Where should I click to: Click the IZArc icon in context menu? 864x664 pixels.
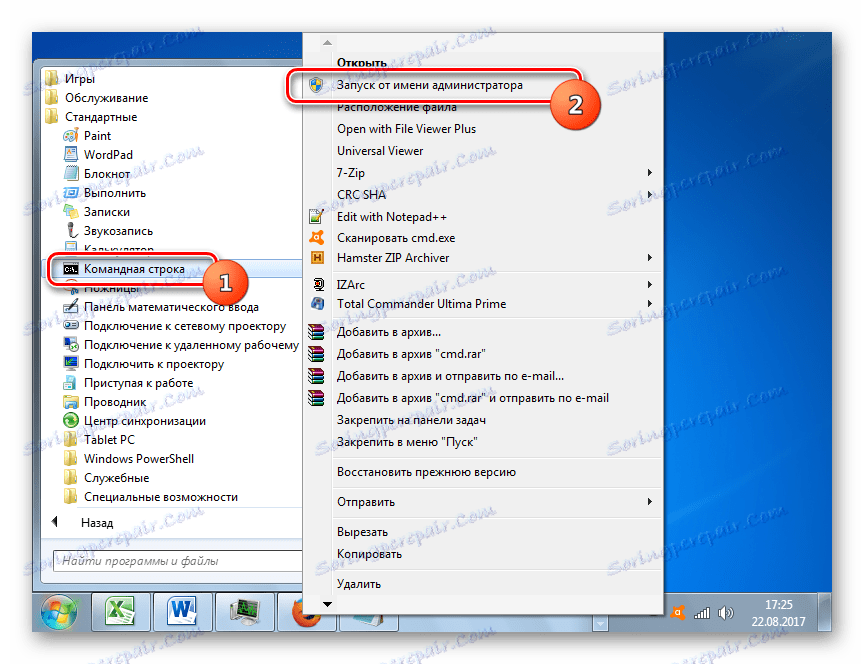318,284
